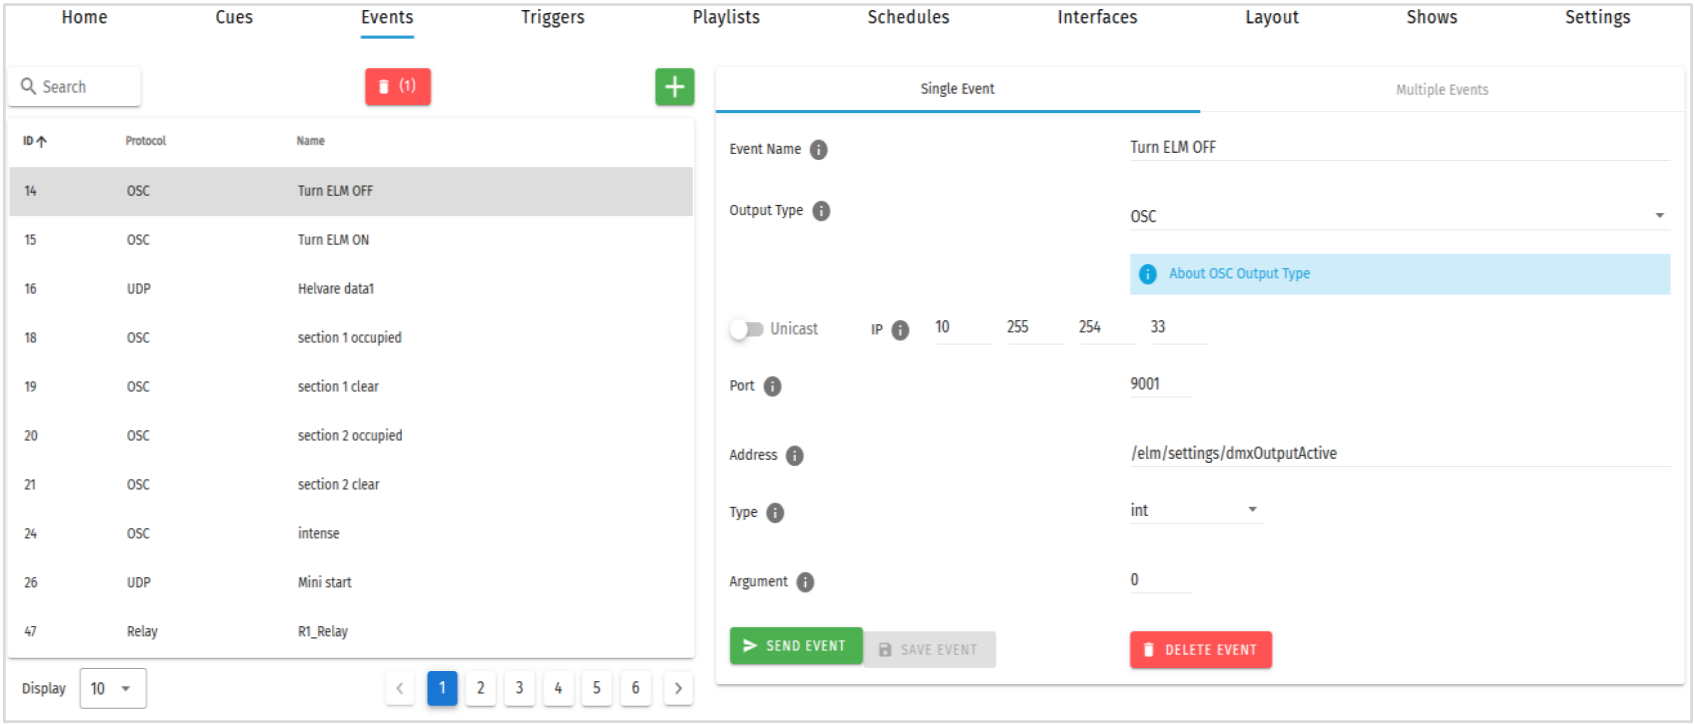Open the Schedules tab

908,17
